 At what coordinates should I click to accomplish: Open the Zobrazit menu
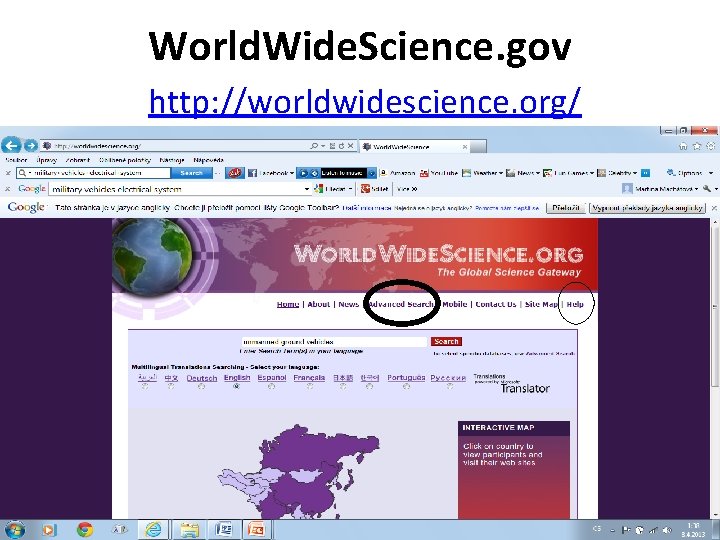point(78,160)
